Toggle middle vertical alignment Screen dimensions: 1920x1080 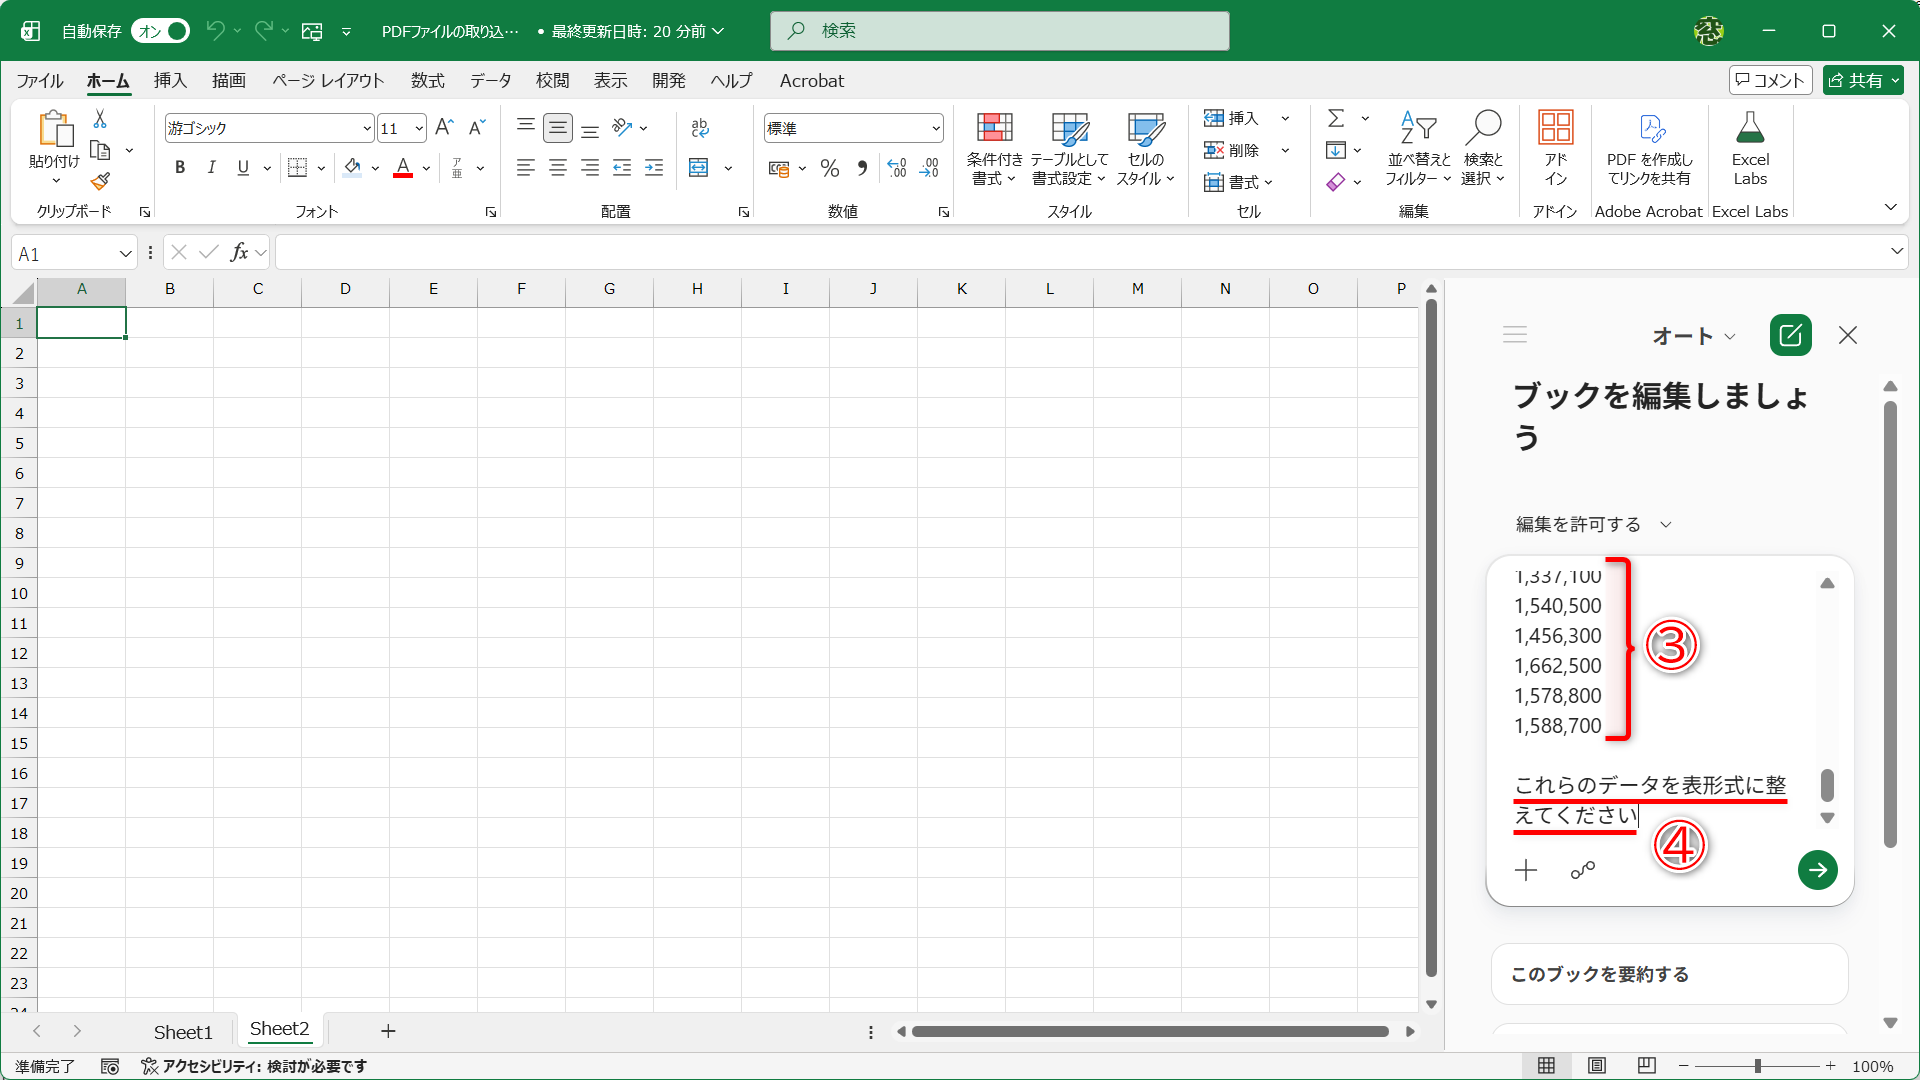pyautogui.click(x=558, y=128)
